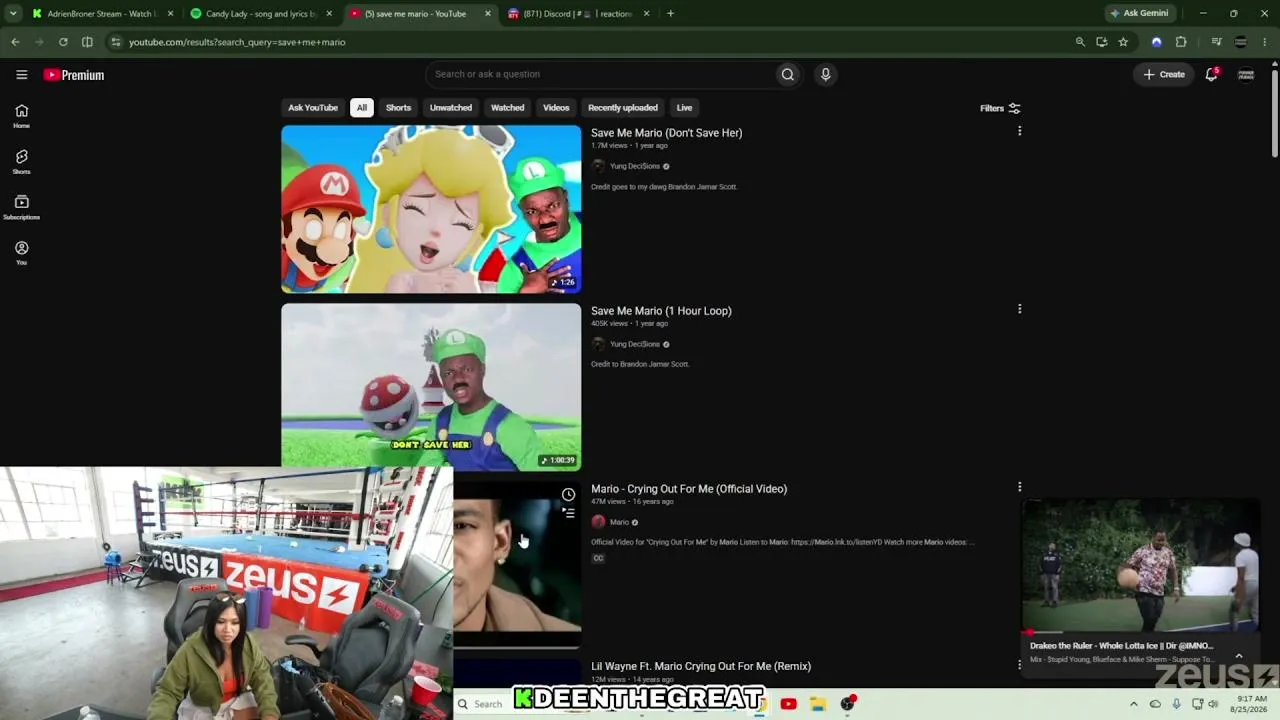Seek on the miniplayer progress bar
1280x720 pixels.
[x=1140, y=633]
